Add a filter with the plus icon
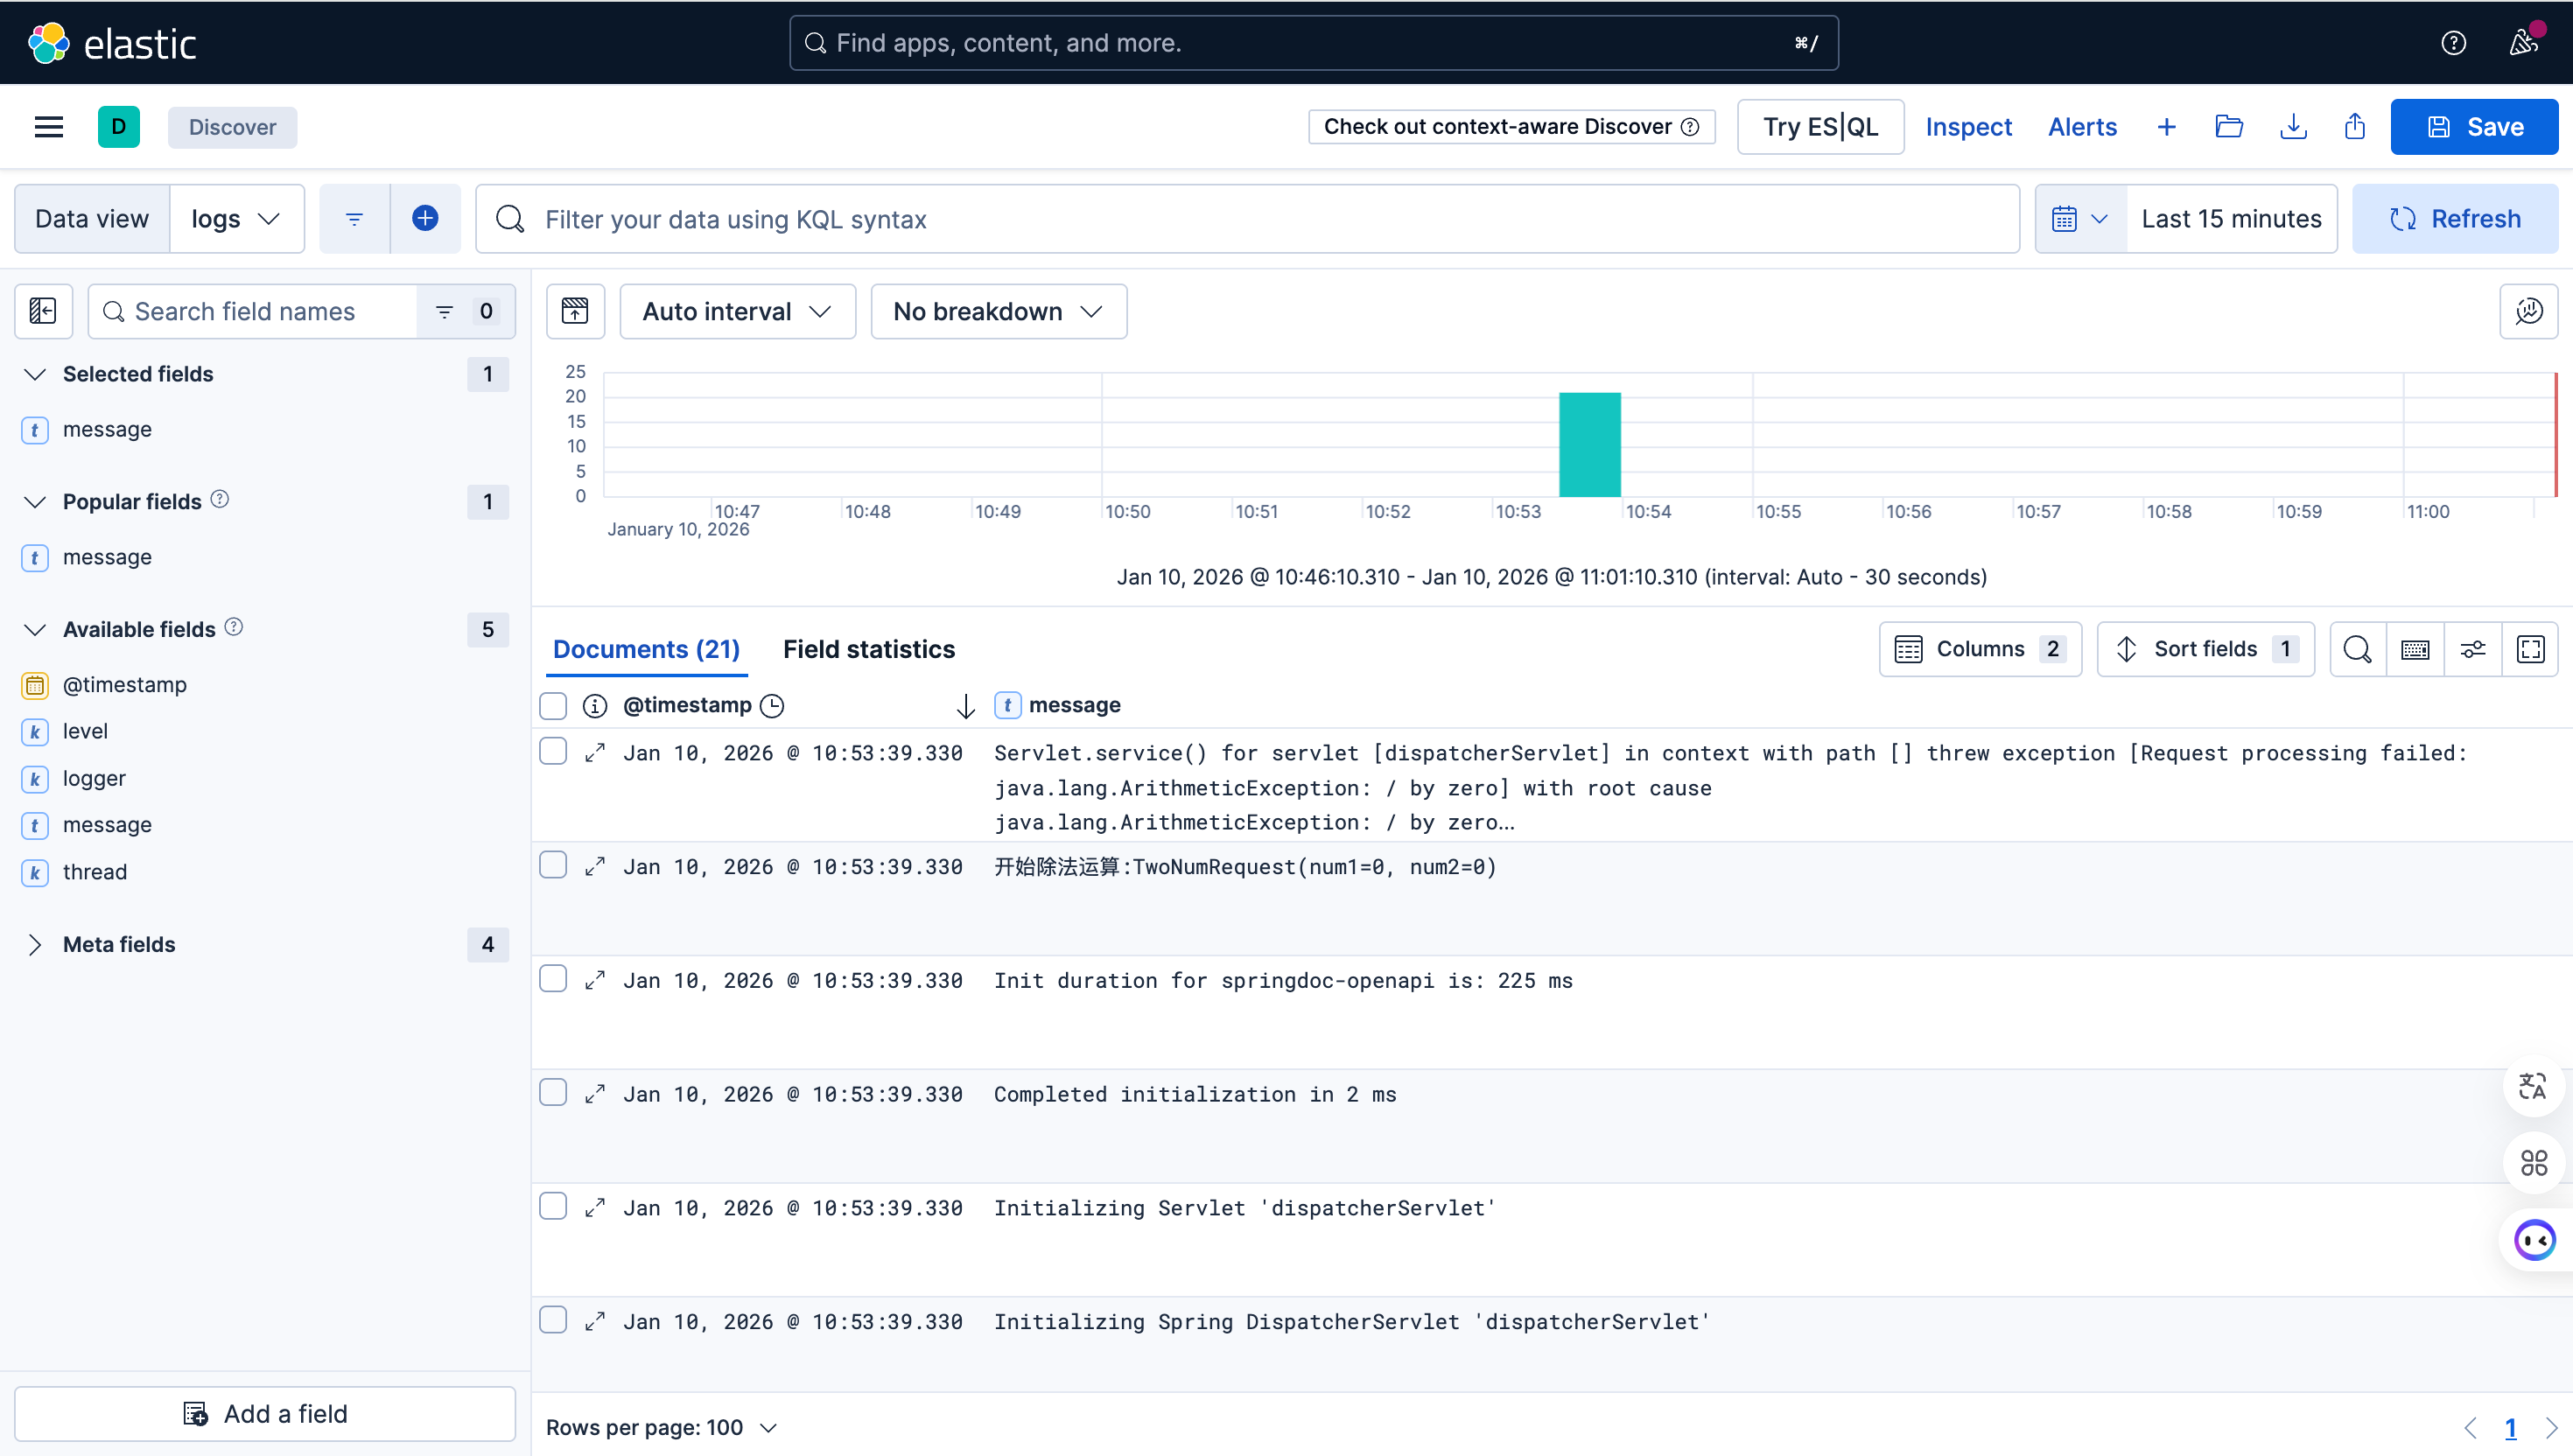The image size is (2573, 1456). click(x=425, y=219)
